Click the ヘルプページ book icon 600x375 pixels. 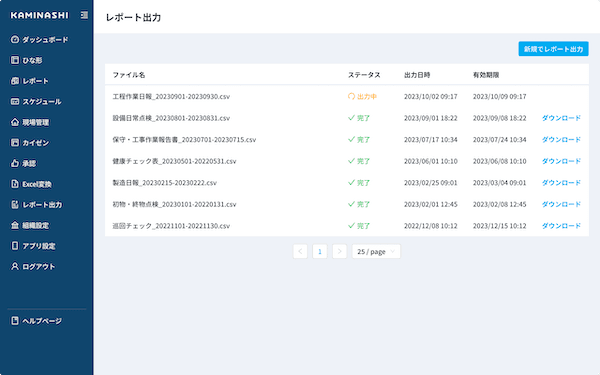point(15,321)
